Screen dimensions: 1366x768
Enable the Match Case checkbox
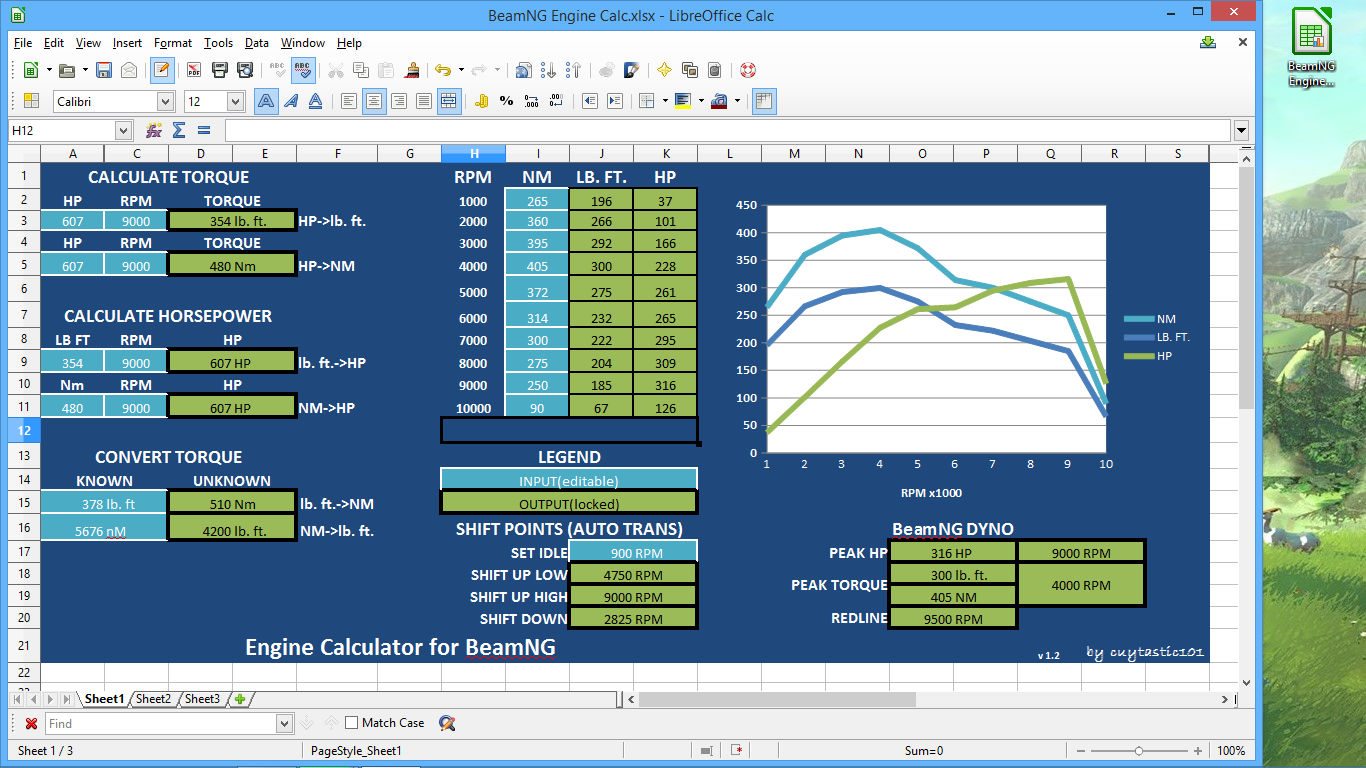pos(351,723)
